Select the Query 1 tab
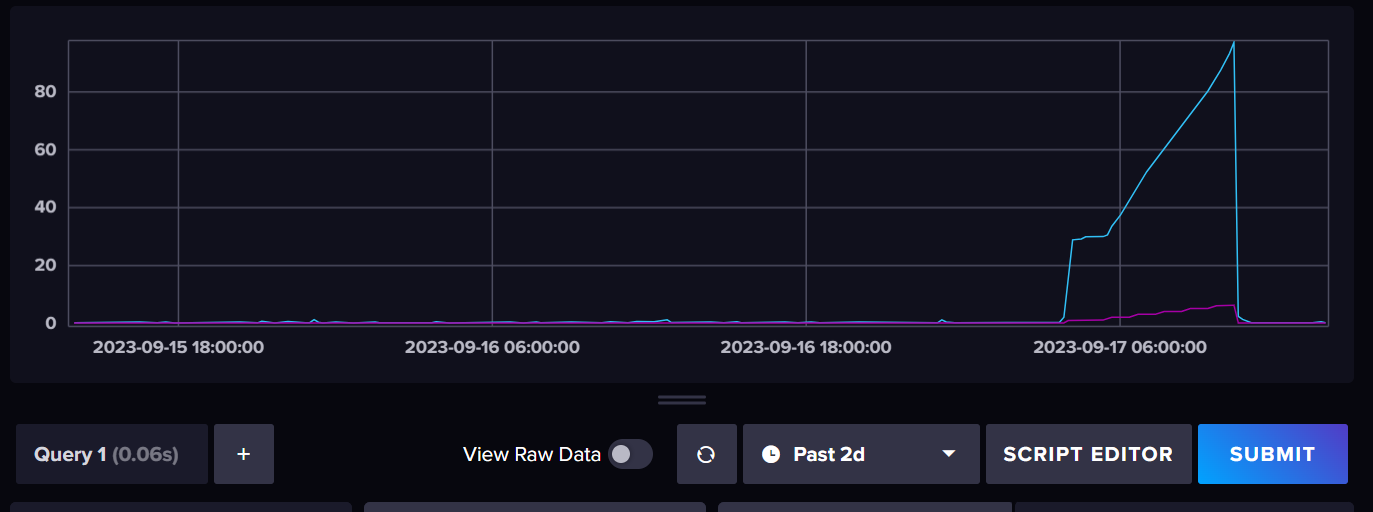 112,454
